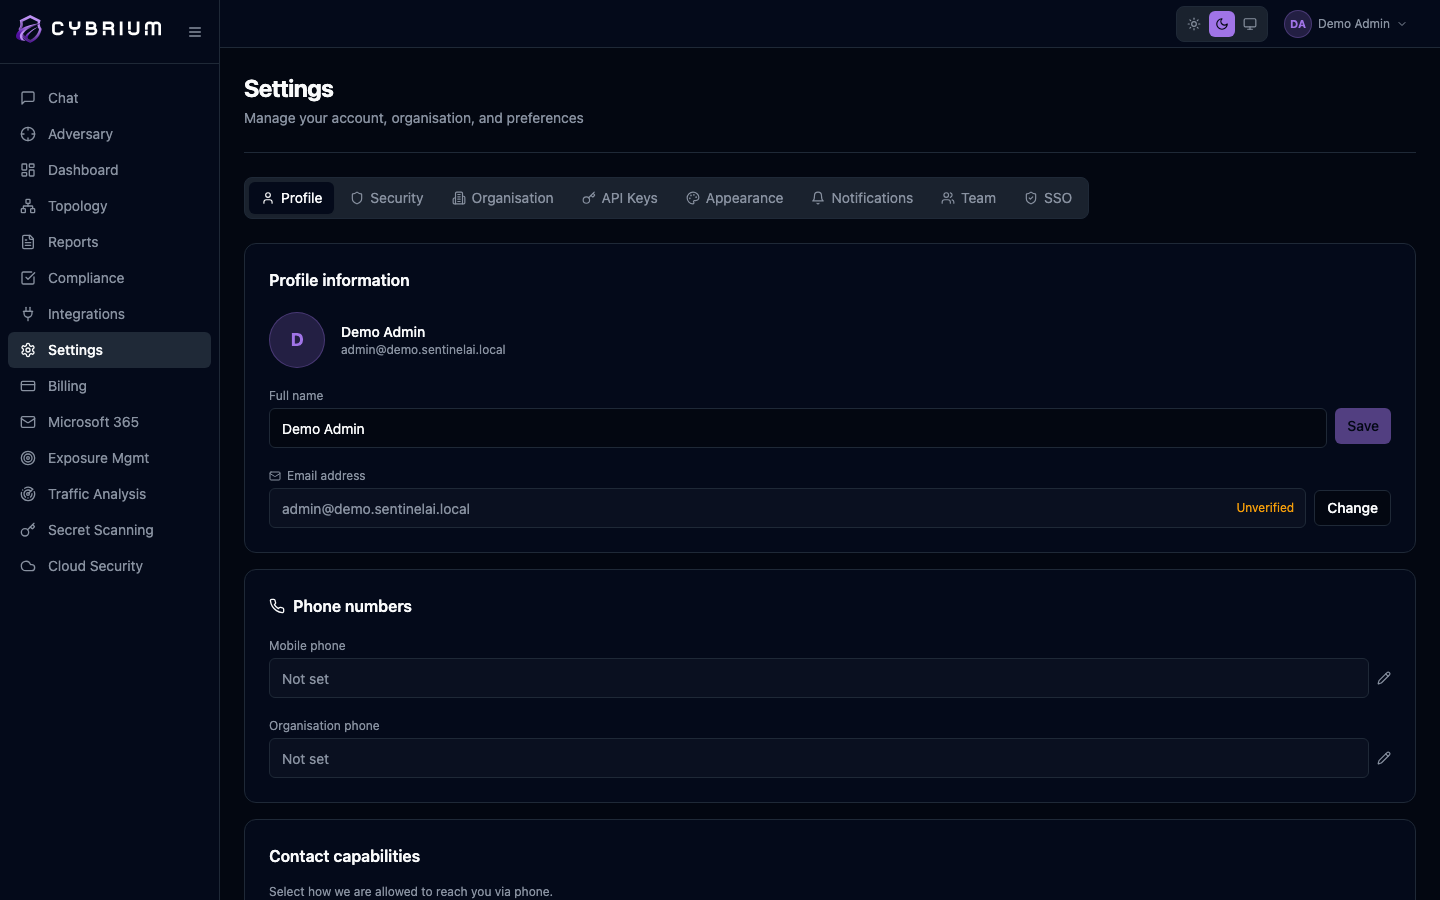Open Compliance in sidebar
Image resolution: width=1440 pixels, height=900 pixels.
(109, 278)
